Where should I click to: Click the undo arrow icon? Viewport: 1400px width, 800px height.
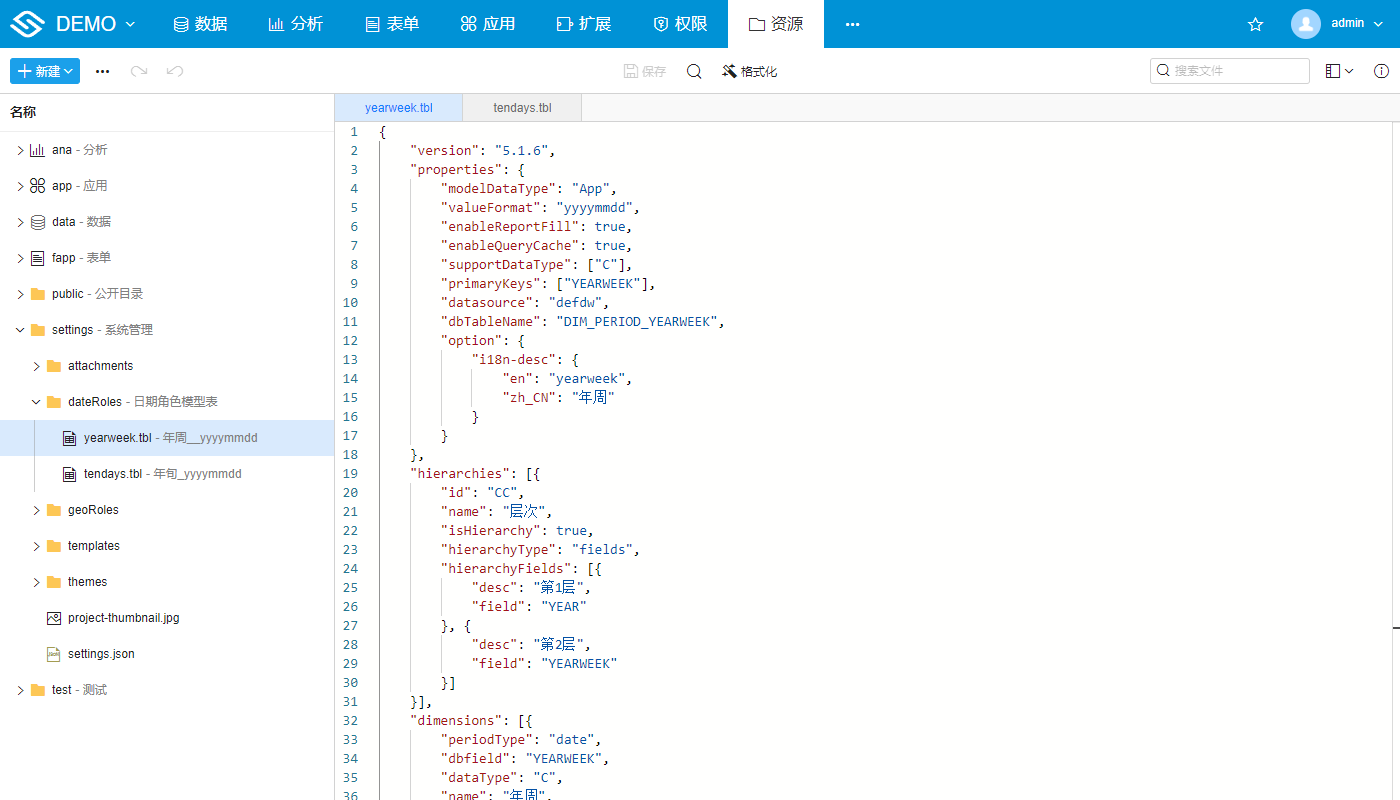[175, 71]
